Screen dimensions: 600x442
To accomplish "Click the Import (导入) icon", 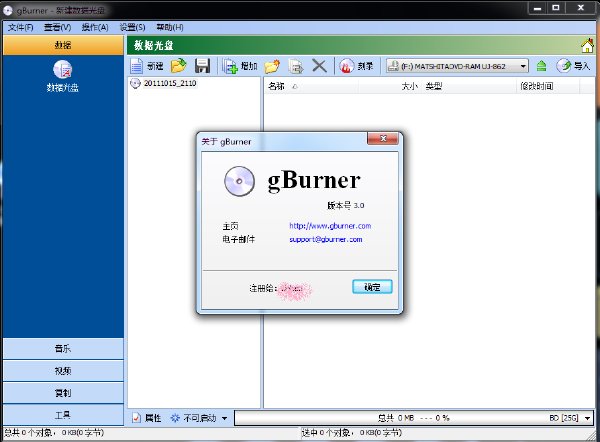I will coord(564,66).
